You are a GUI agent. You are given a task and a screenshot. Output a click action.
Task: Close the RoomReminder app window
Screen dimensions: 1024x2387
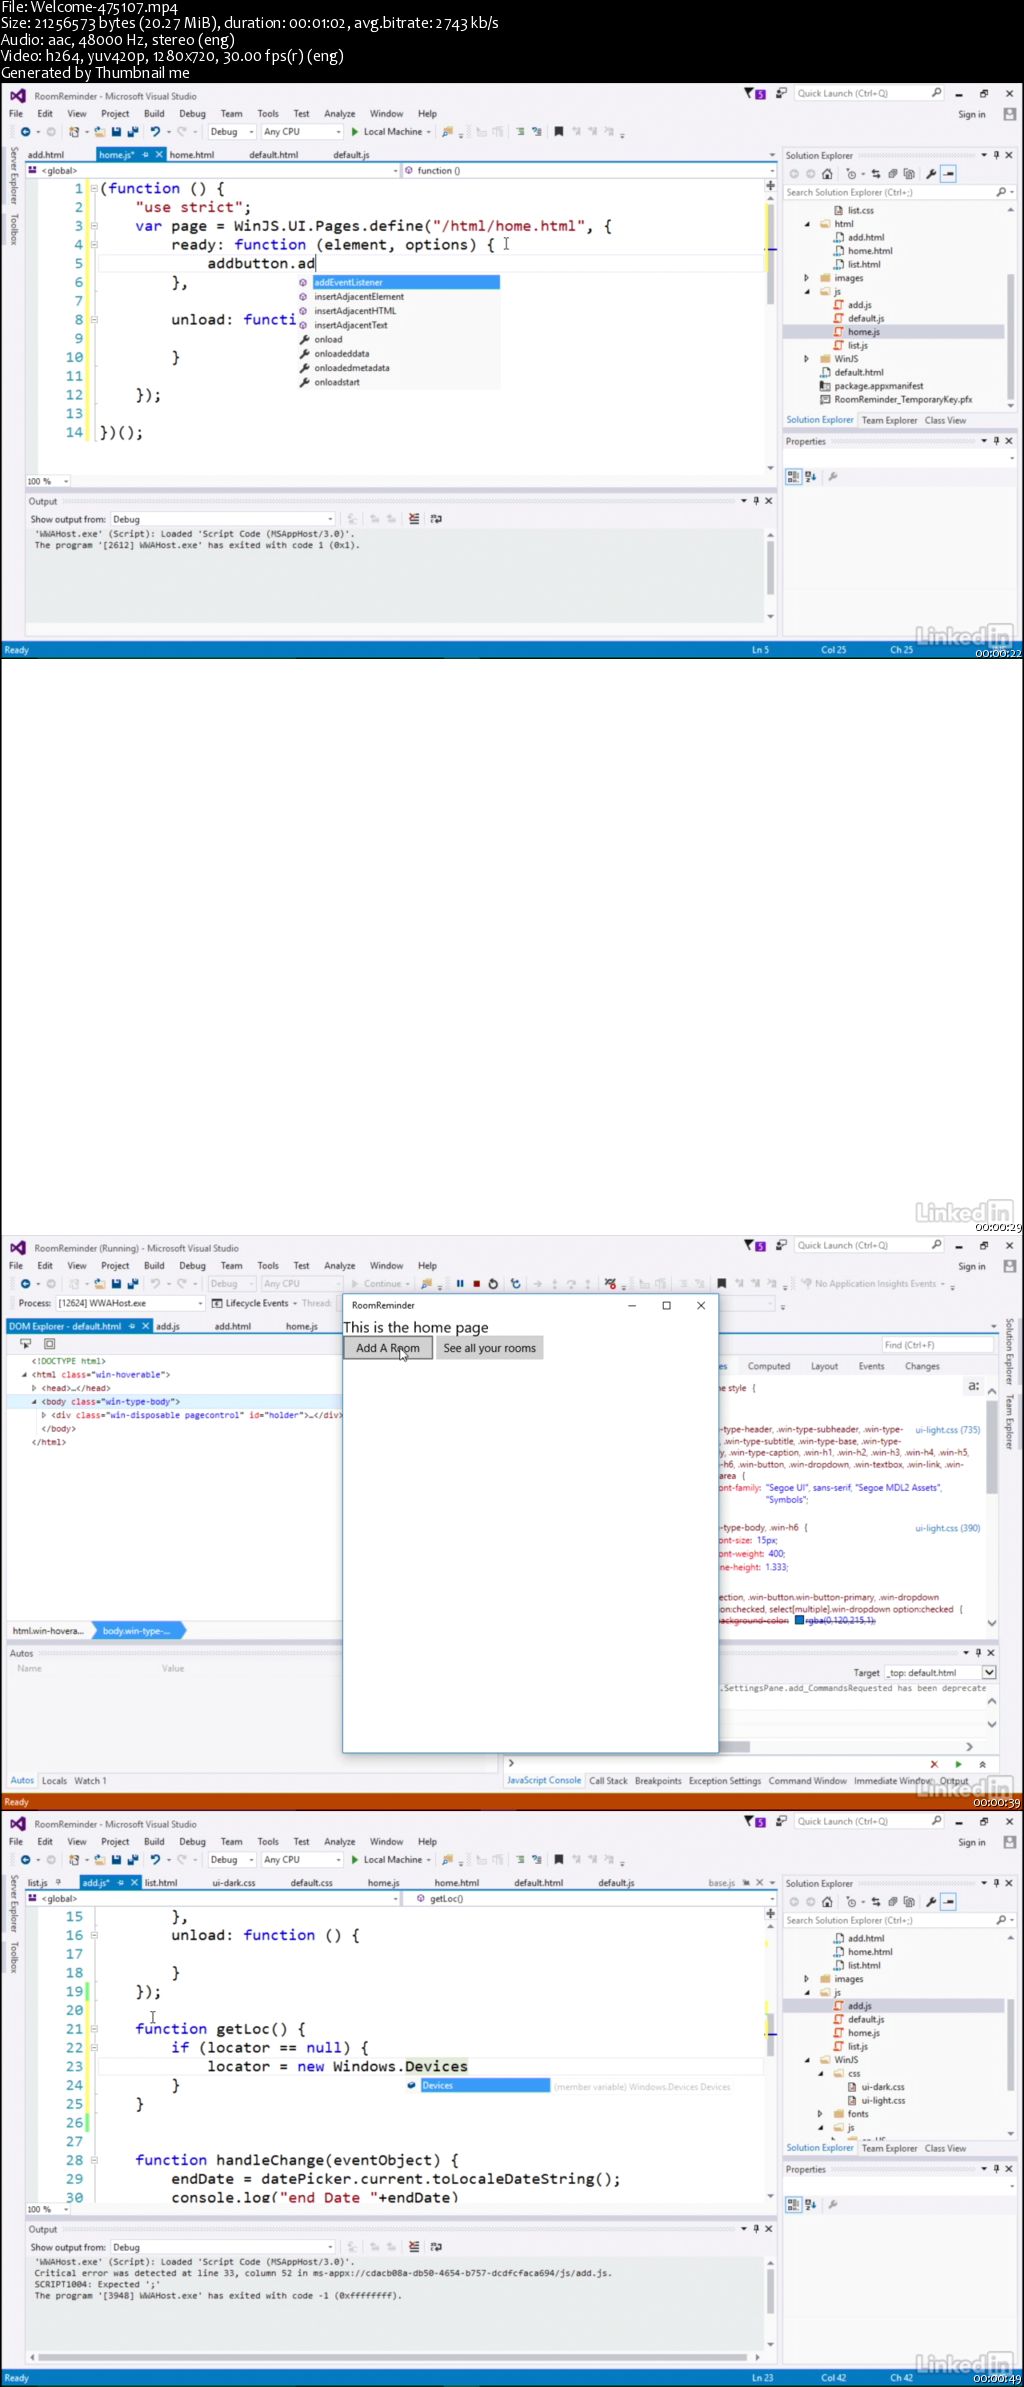coord(701,1305)
